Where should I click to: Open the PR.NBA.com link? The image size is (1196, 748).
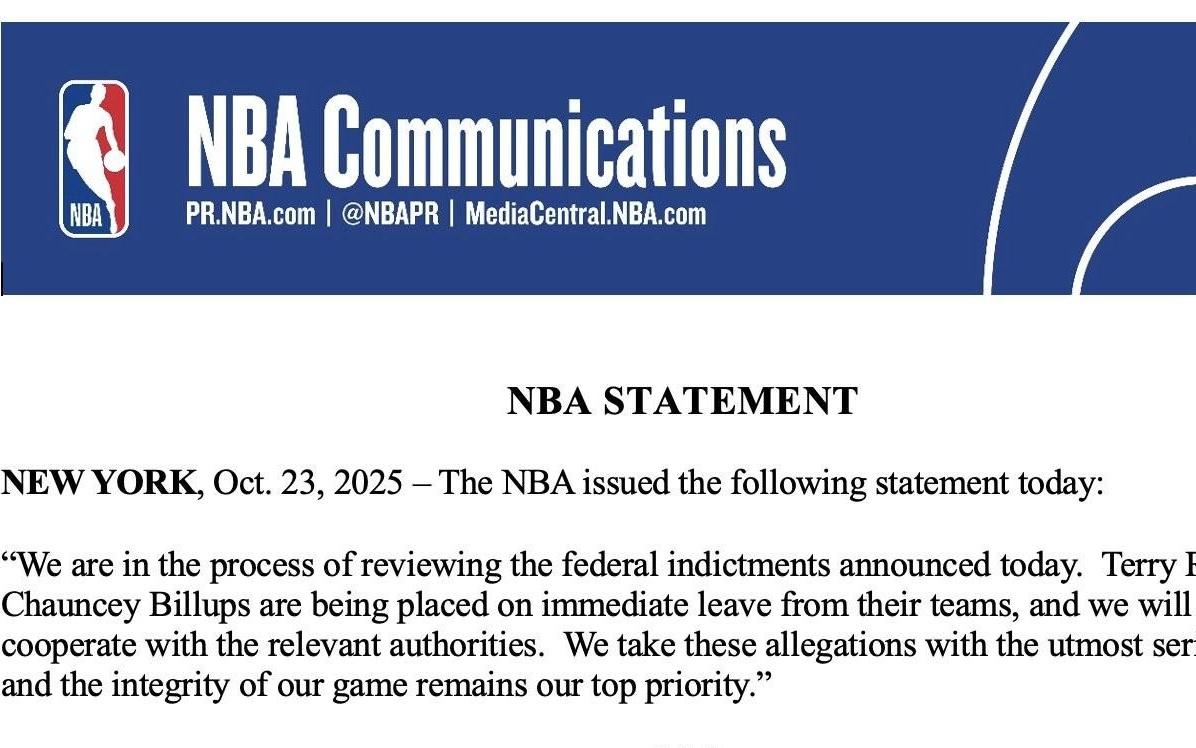250,214
